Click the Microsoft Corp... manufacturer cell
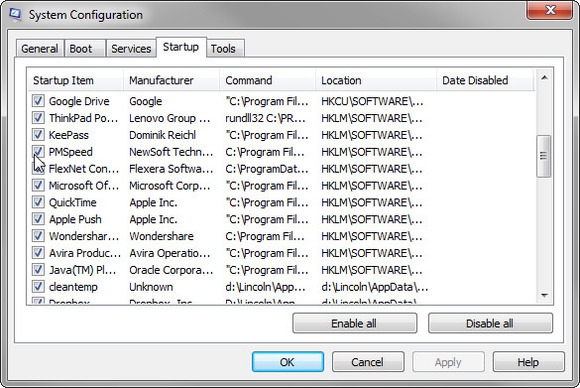The image size is (580, 388). coord(169,185)
